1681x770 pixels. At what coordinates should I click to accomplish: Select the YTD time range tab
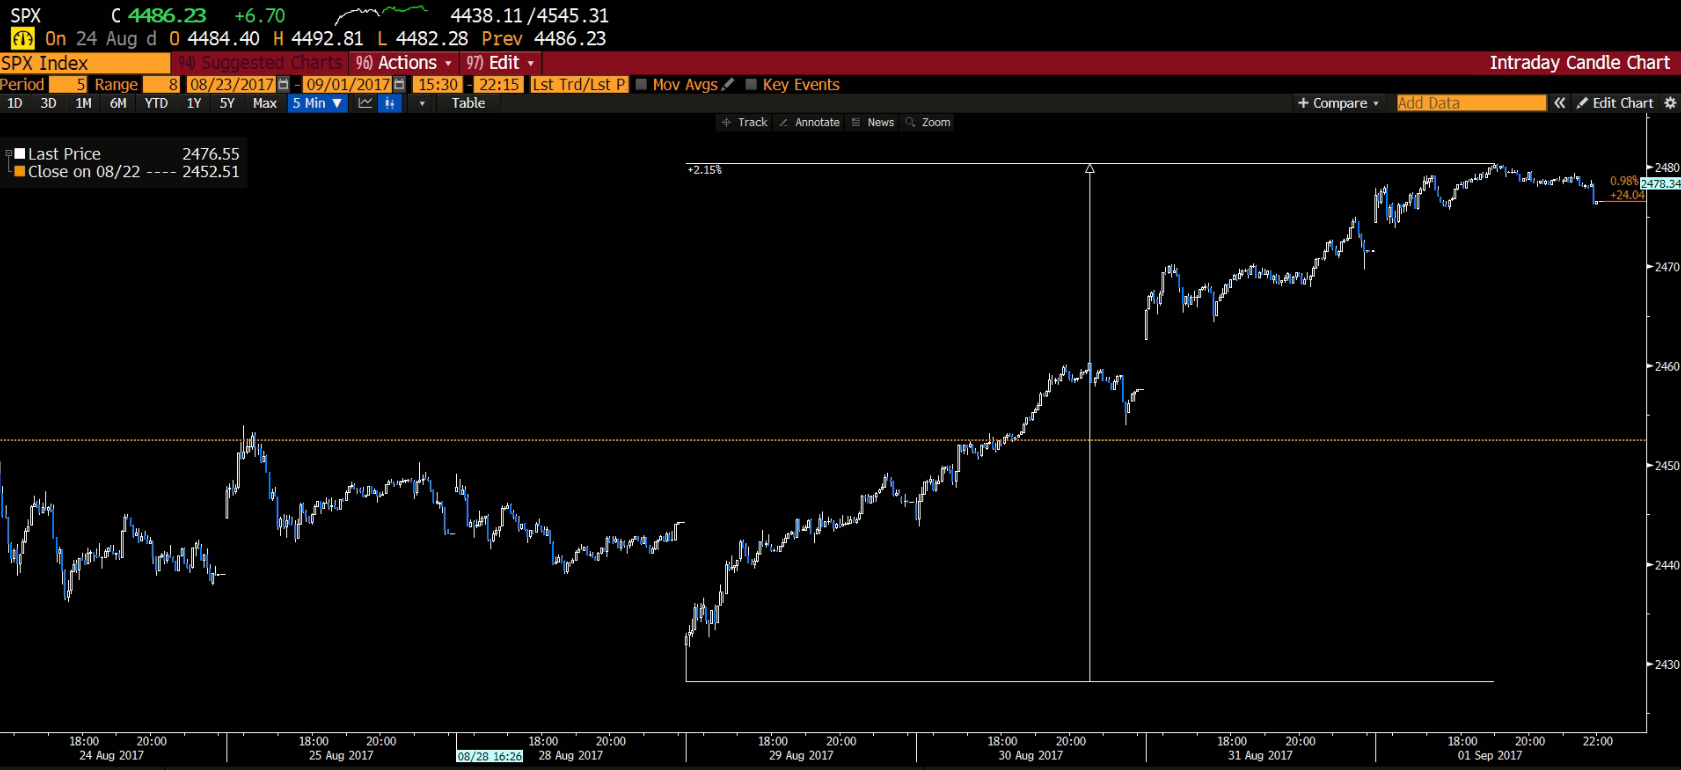click(x=156, y=103)
